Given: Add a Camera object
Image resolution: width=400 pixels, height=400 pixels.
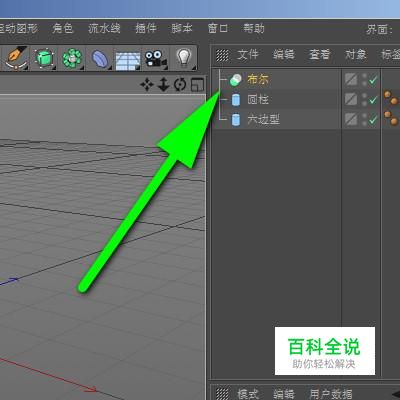Looking at the screenshot, I should [x=155, y=58].
